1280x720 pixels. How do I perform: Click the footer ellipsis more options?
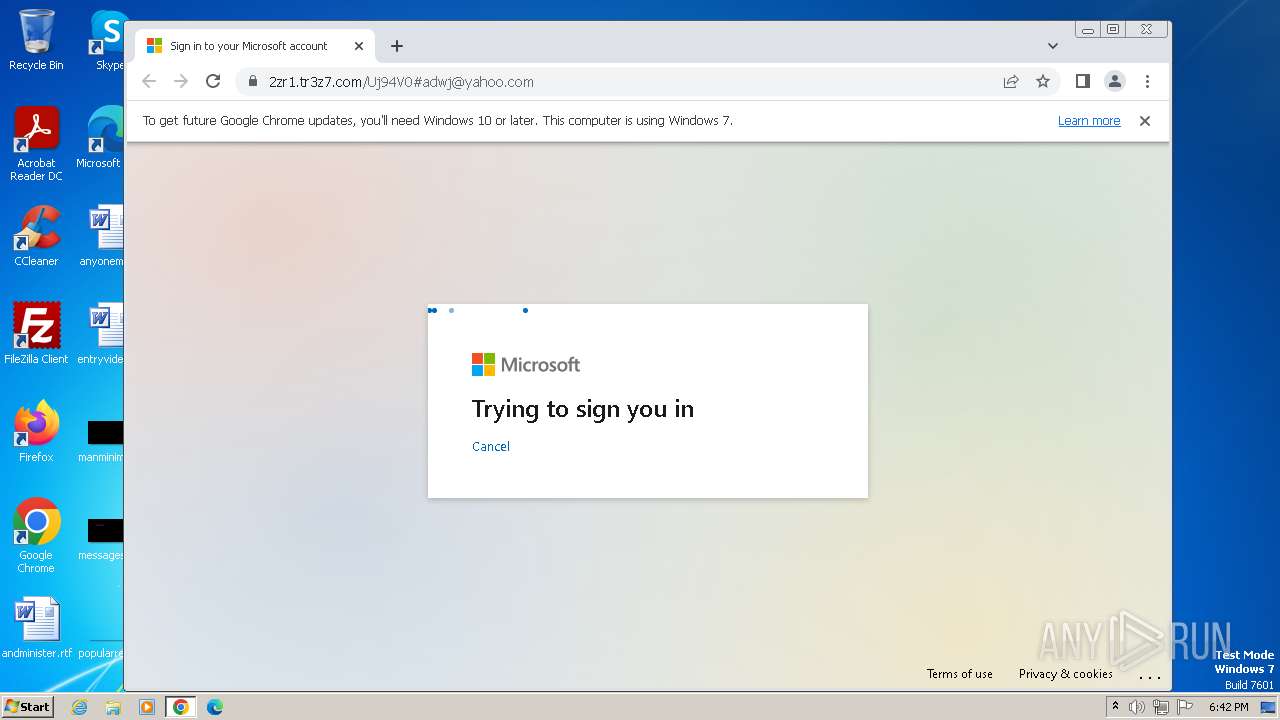click(1150, 676)
